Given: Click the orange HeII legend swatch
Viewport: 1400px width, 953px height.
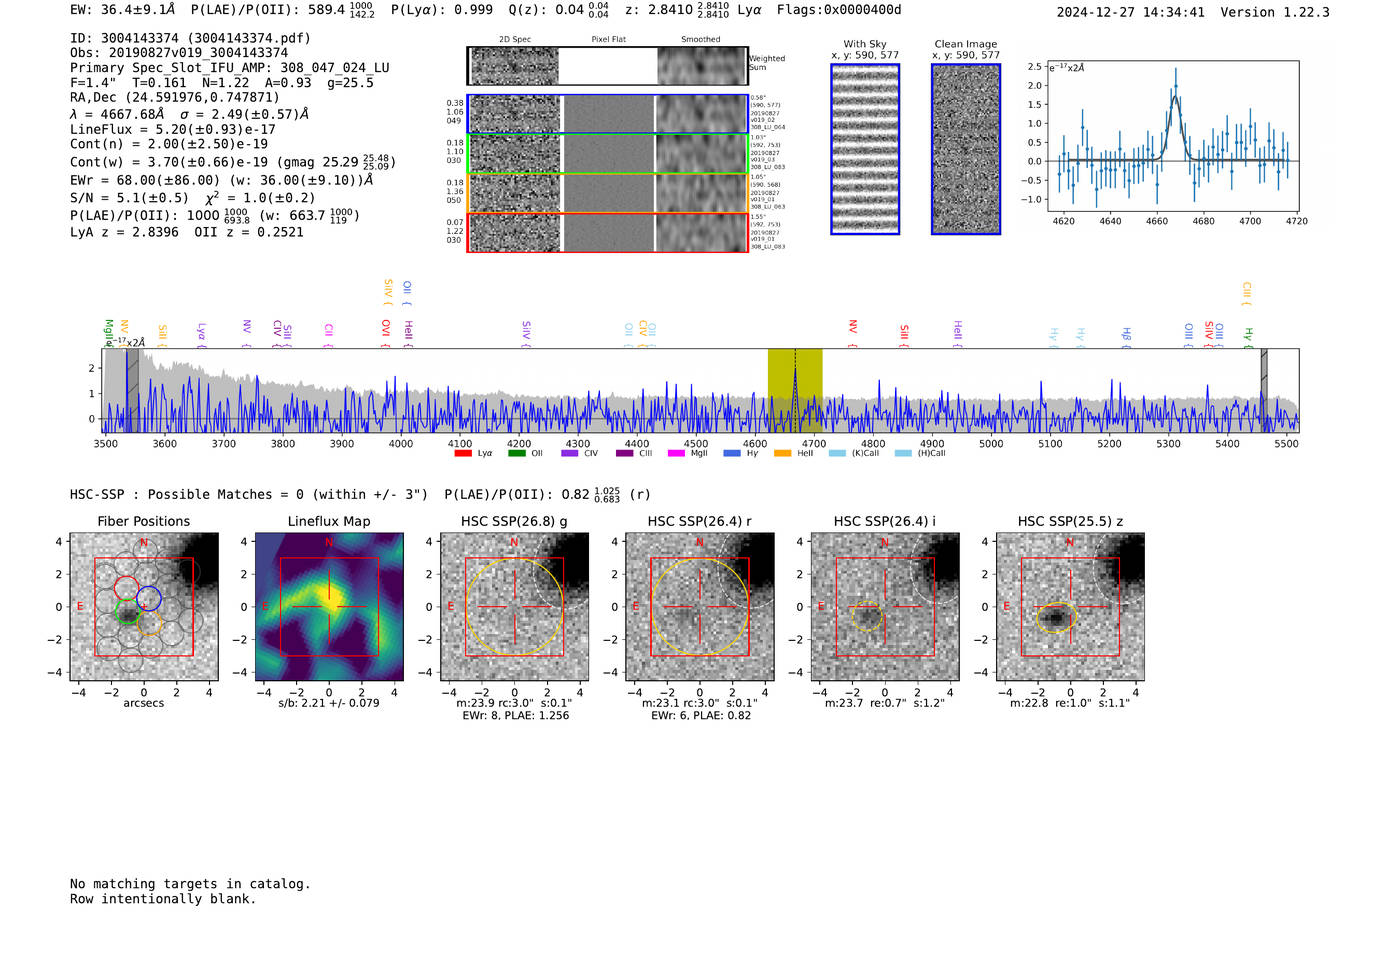Looking at the screenshot, I should [x=783, y=453].
